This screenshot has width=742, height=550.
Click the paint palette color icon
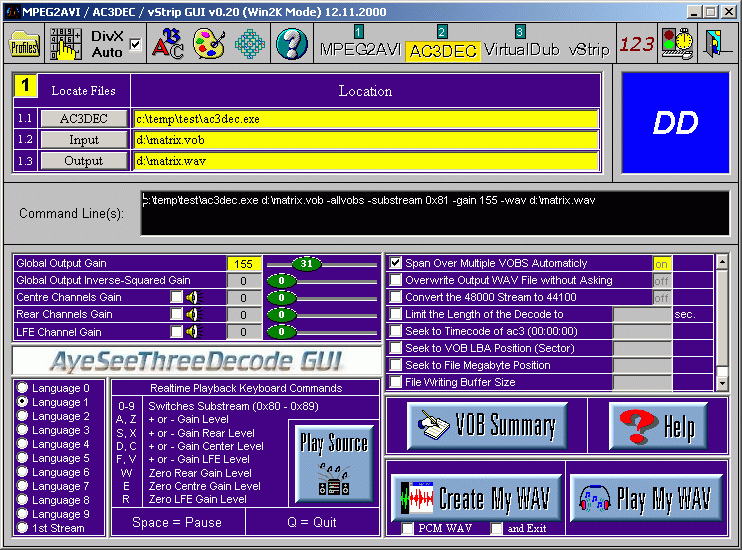208,45
